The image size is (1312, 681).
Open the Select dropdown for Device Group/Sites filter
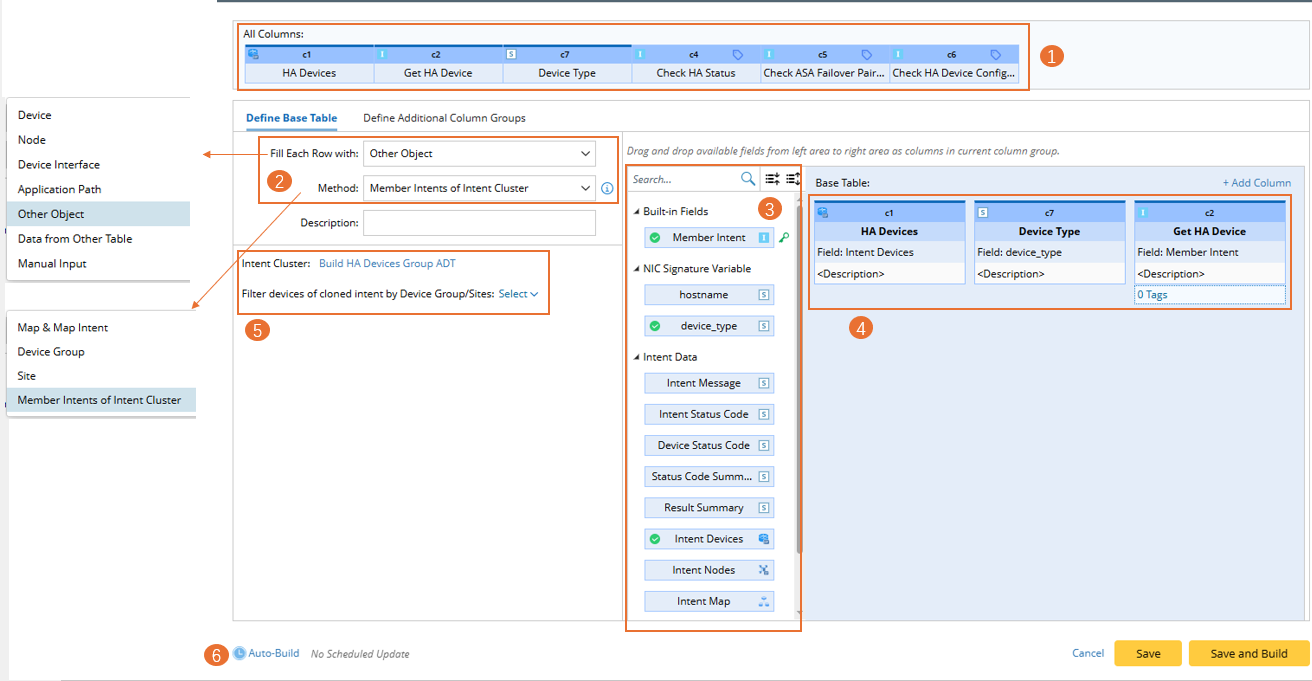519,294
